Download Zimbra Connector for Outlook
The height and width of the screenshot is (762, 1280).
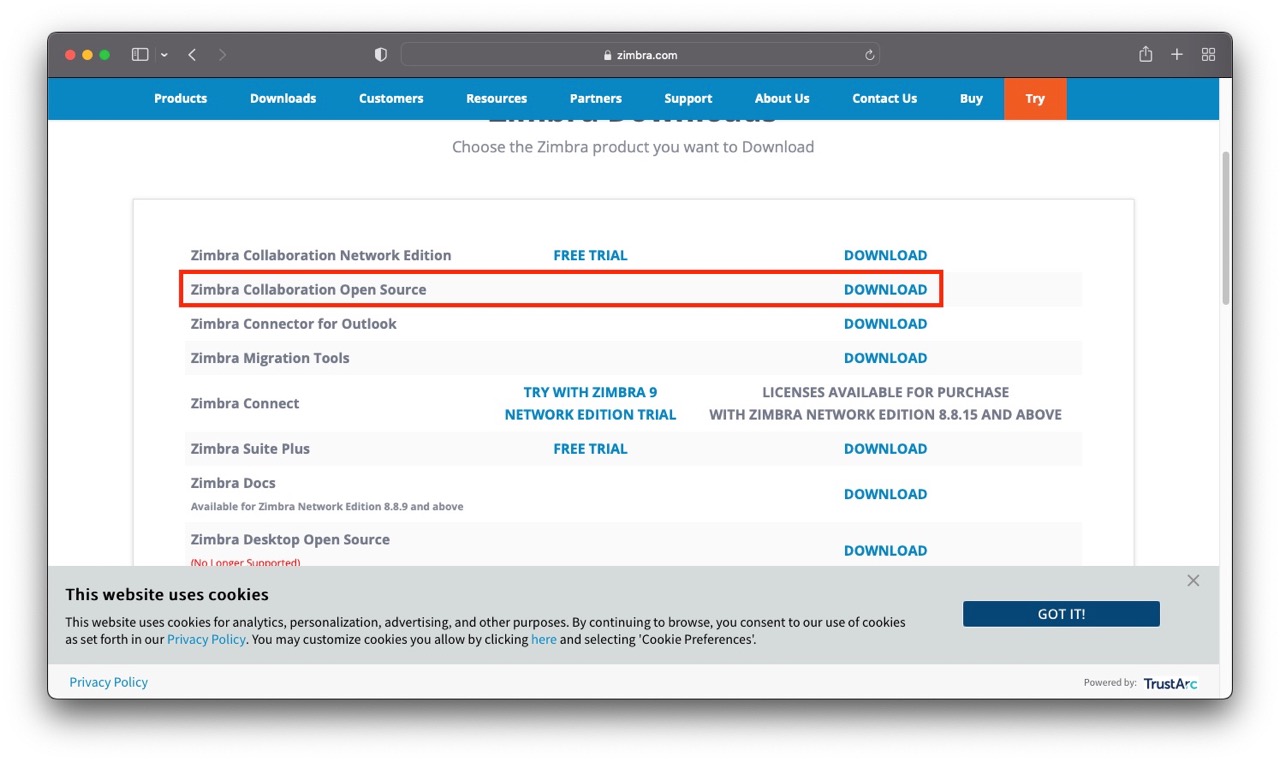[885, 323]
